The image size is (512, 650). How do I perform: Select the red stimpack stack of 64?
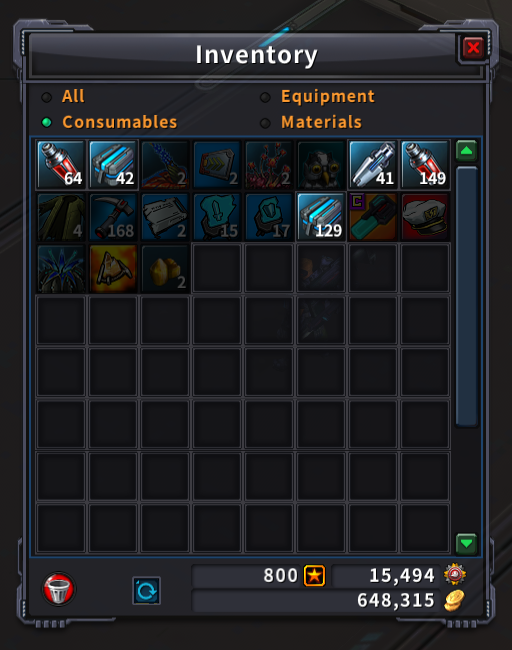point(61,165)
